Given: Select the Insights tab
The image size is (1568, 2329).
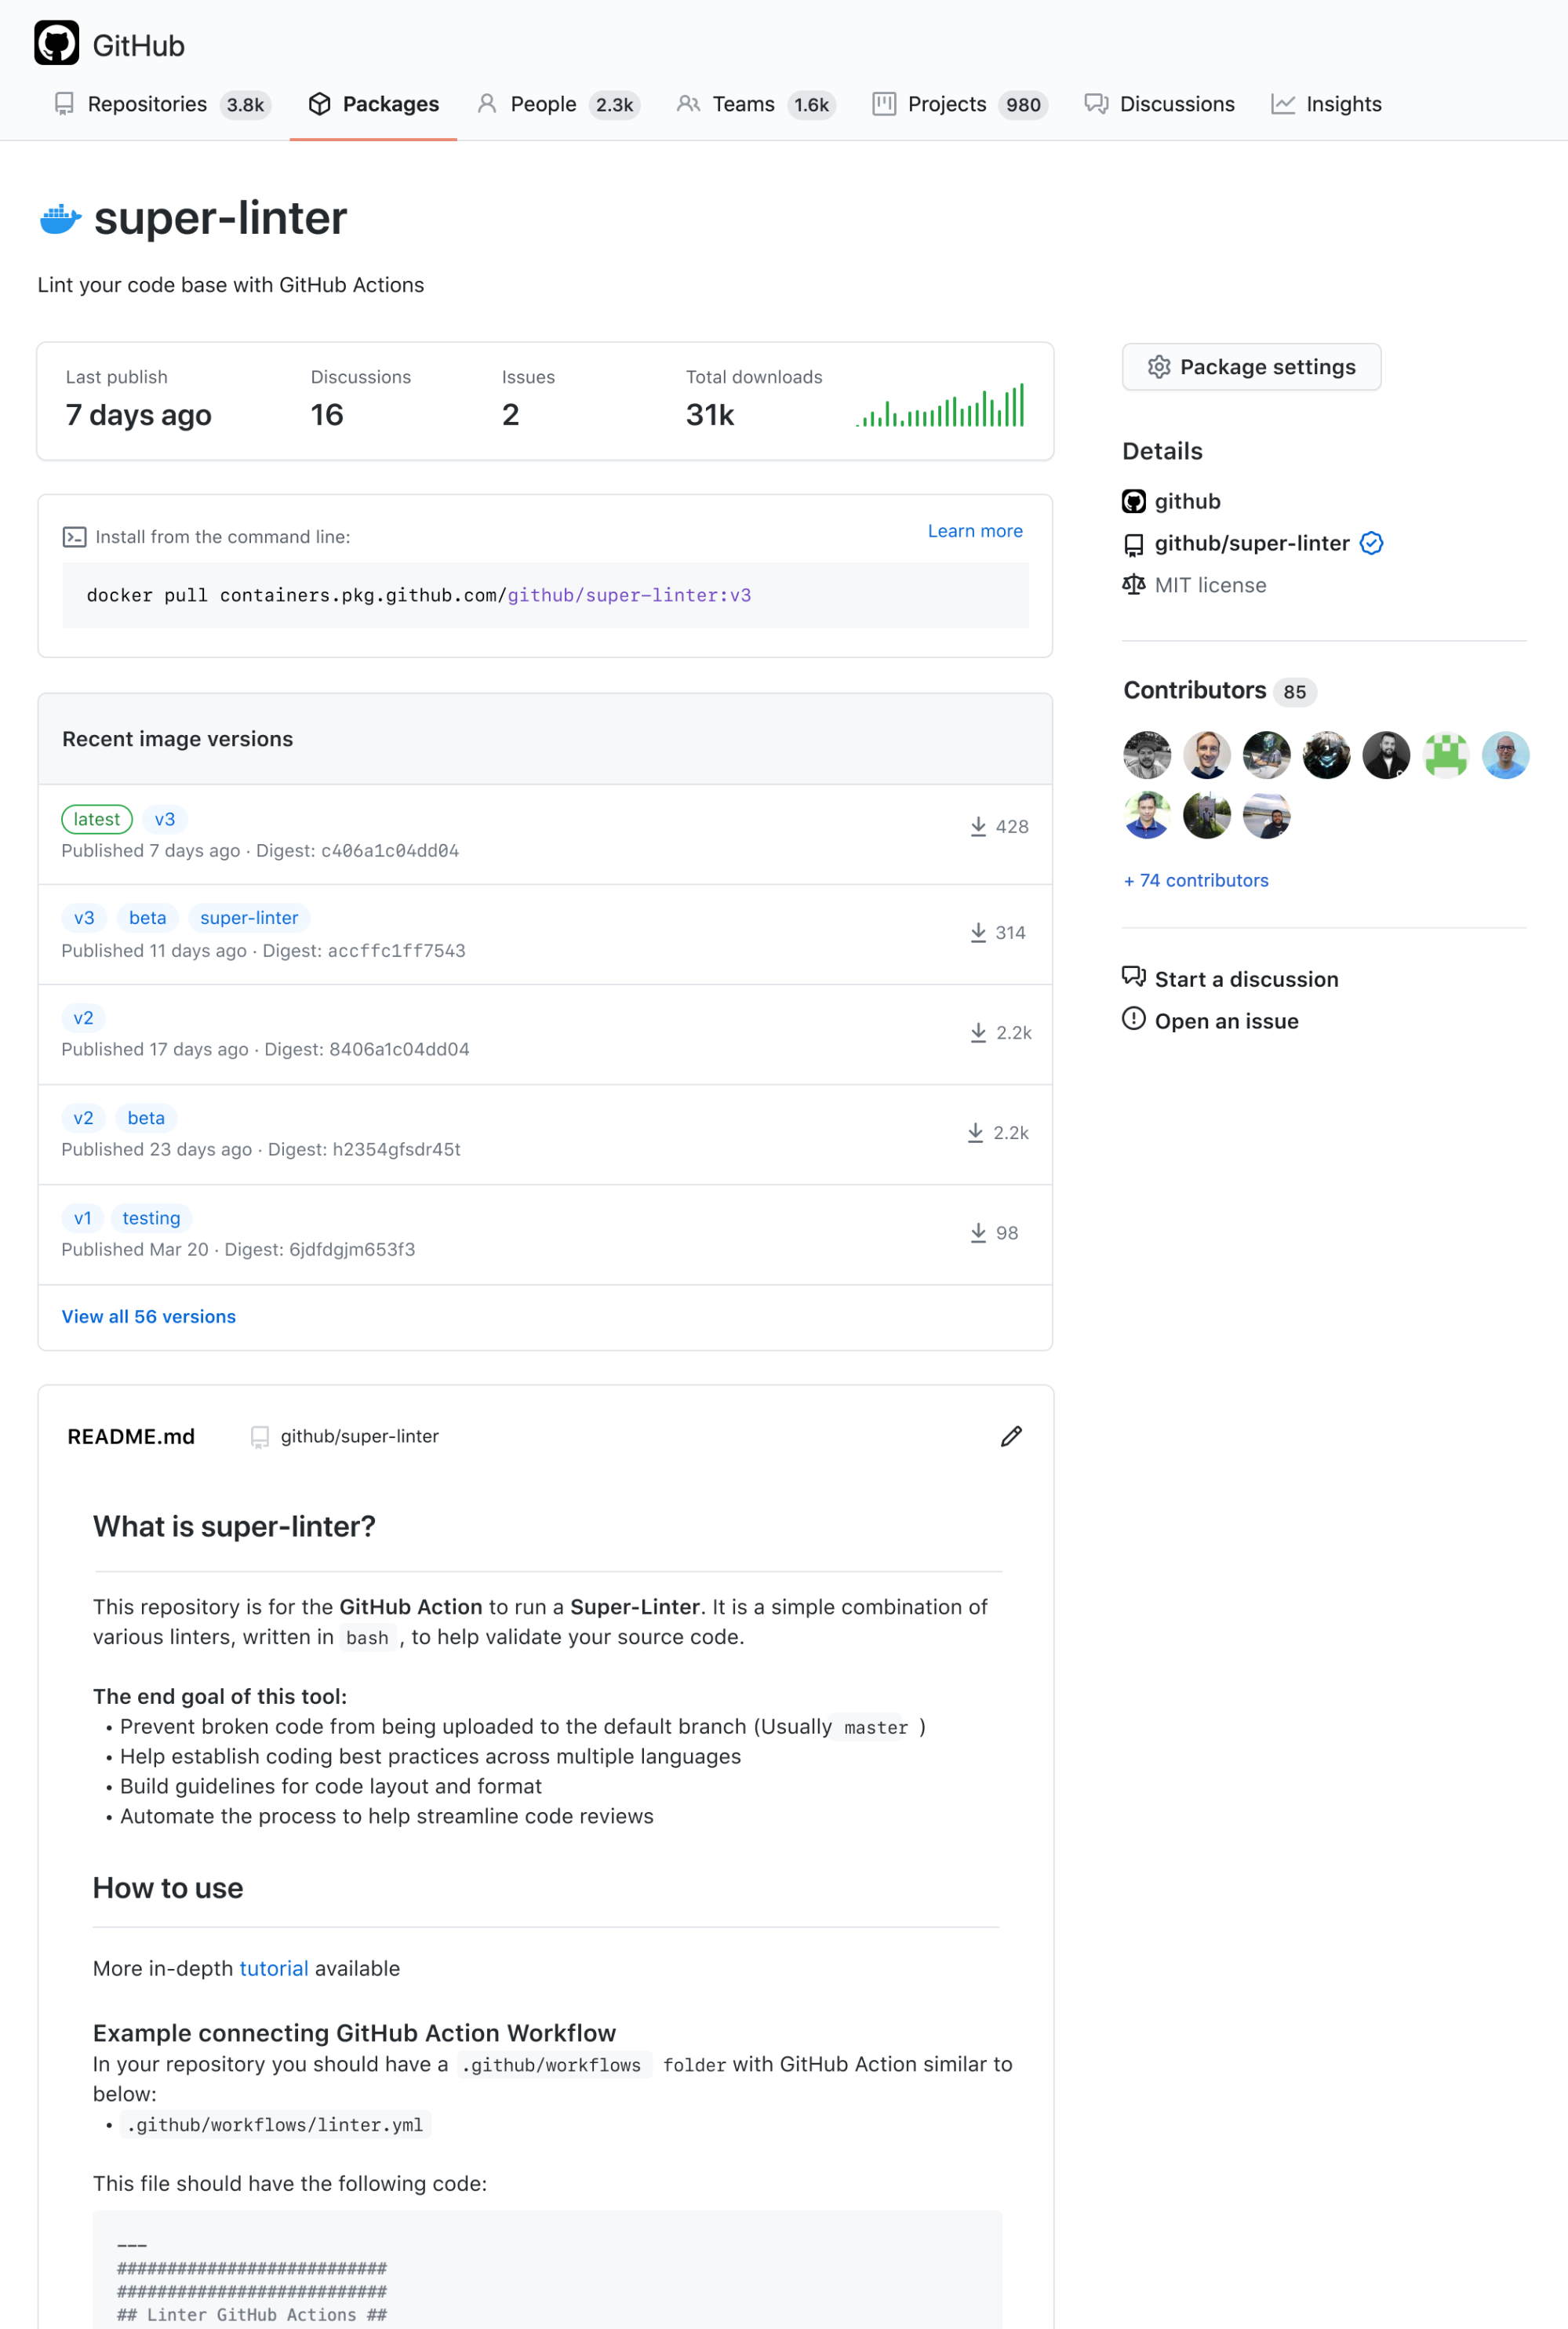Looking at the screenshot, I should pos(1344,104).
